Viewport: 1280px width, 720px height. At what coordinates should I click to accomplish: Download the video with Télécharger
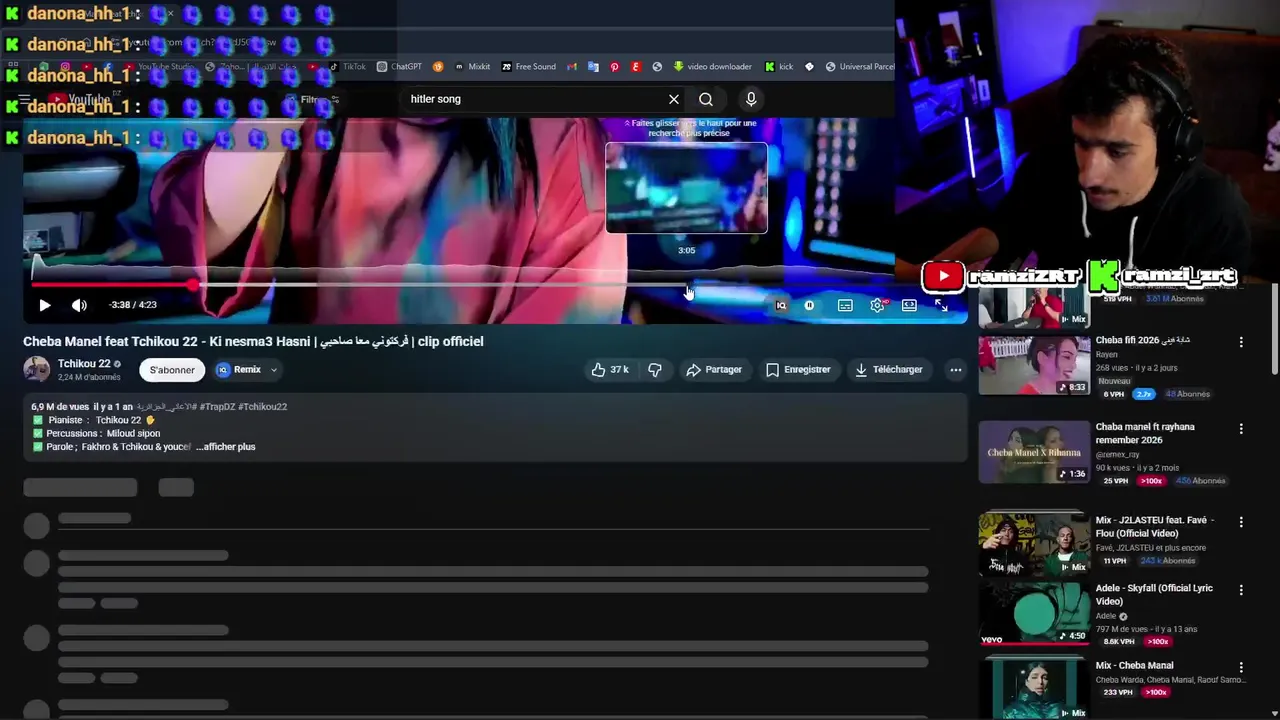click(889, 370)
